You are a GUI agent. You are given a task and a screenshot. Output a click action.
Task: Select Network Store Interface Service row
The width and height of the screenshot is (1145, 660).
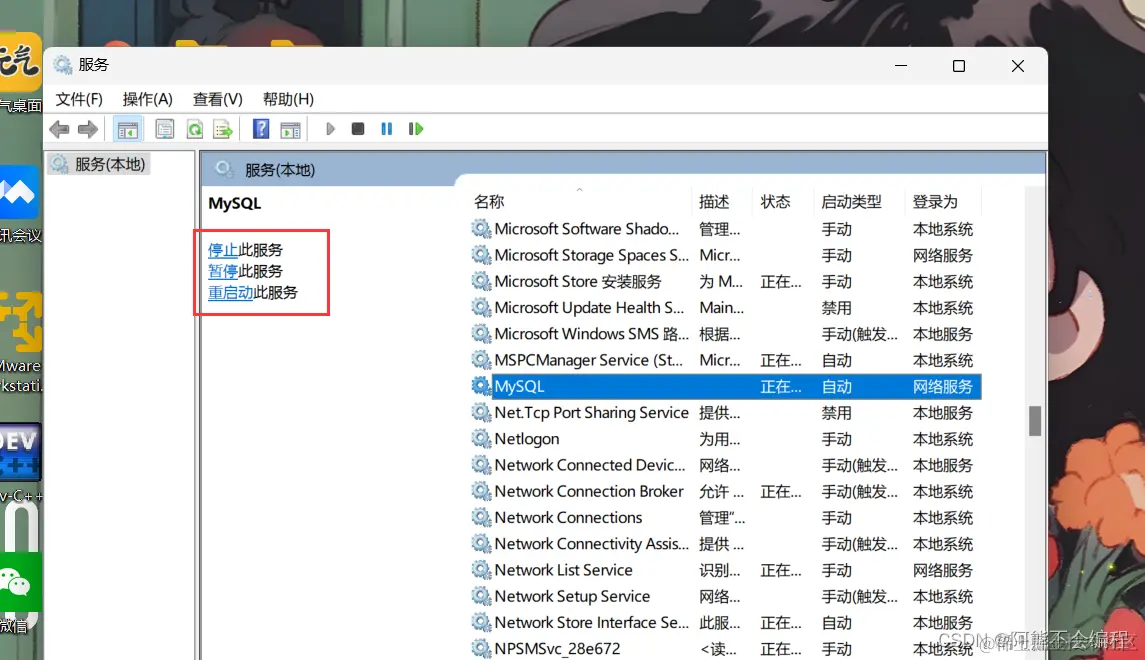[x=725, y=623]
